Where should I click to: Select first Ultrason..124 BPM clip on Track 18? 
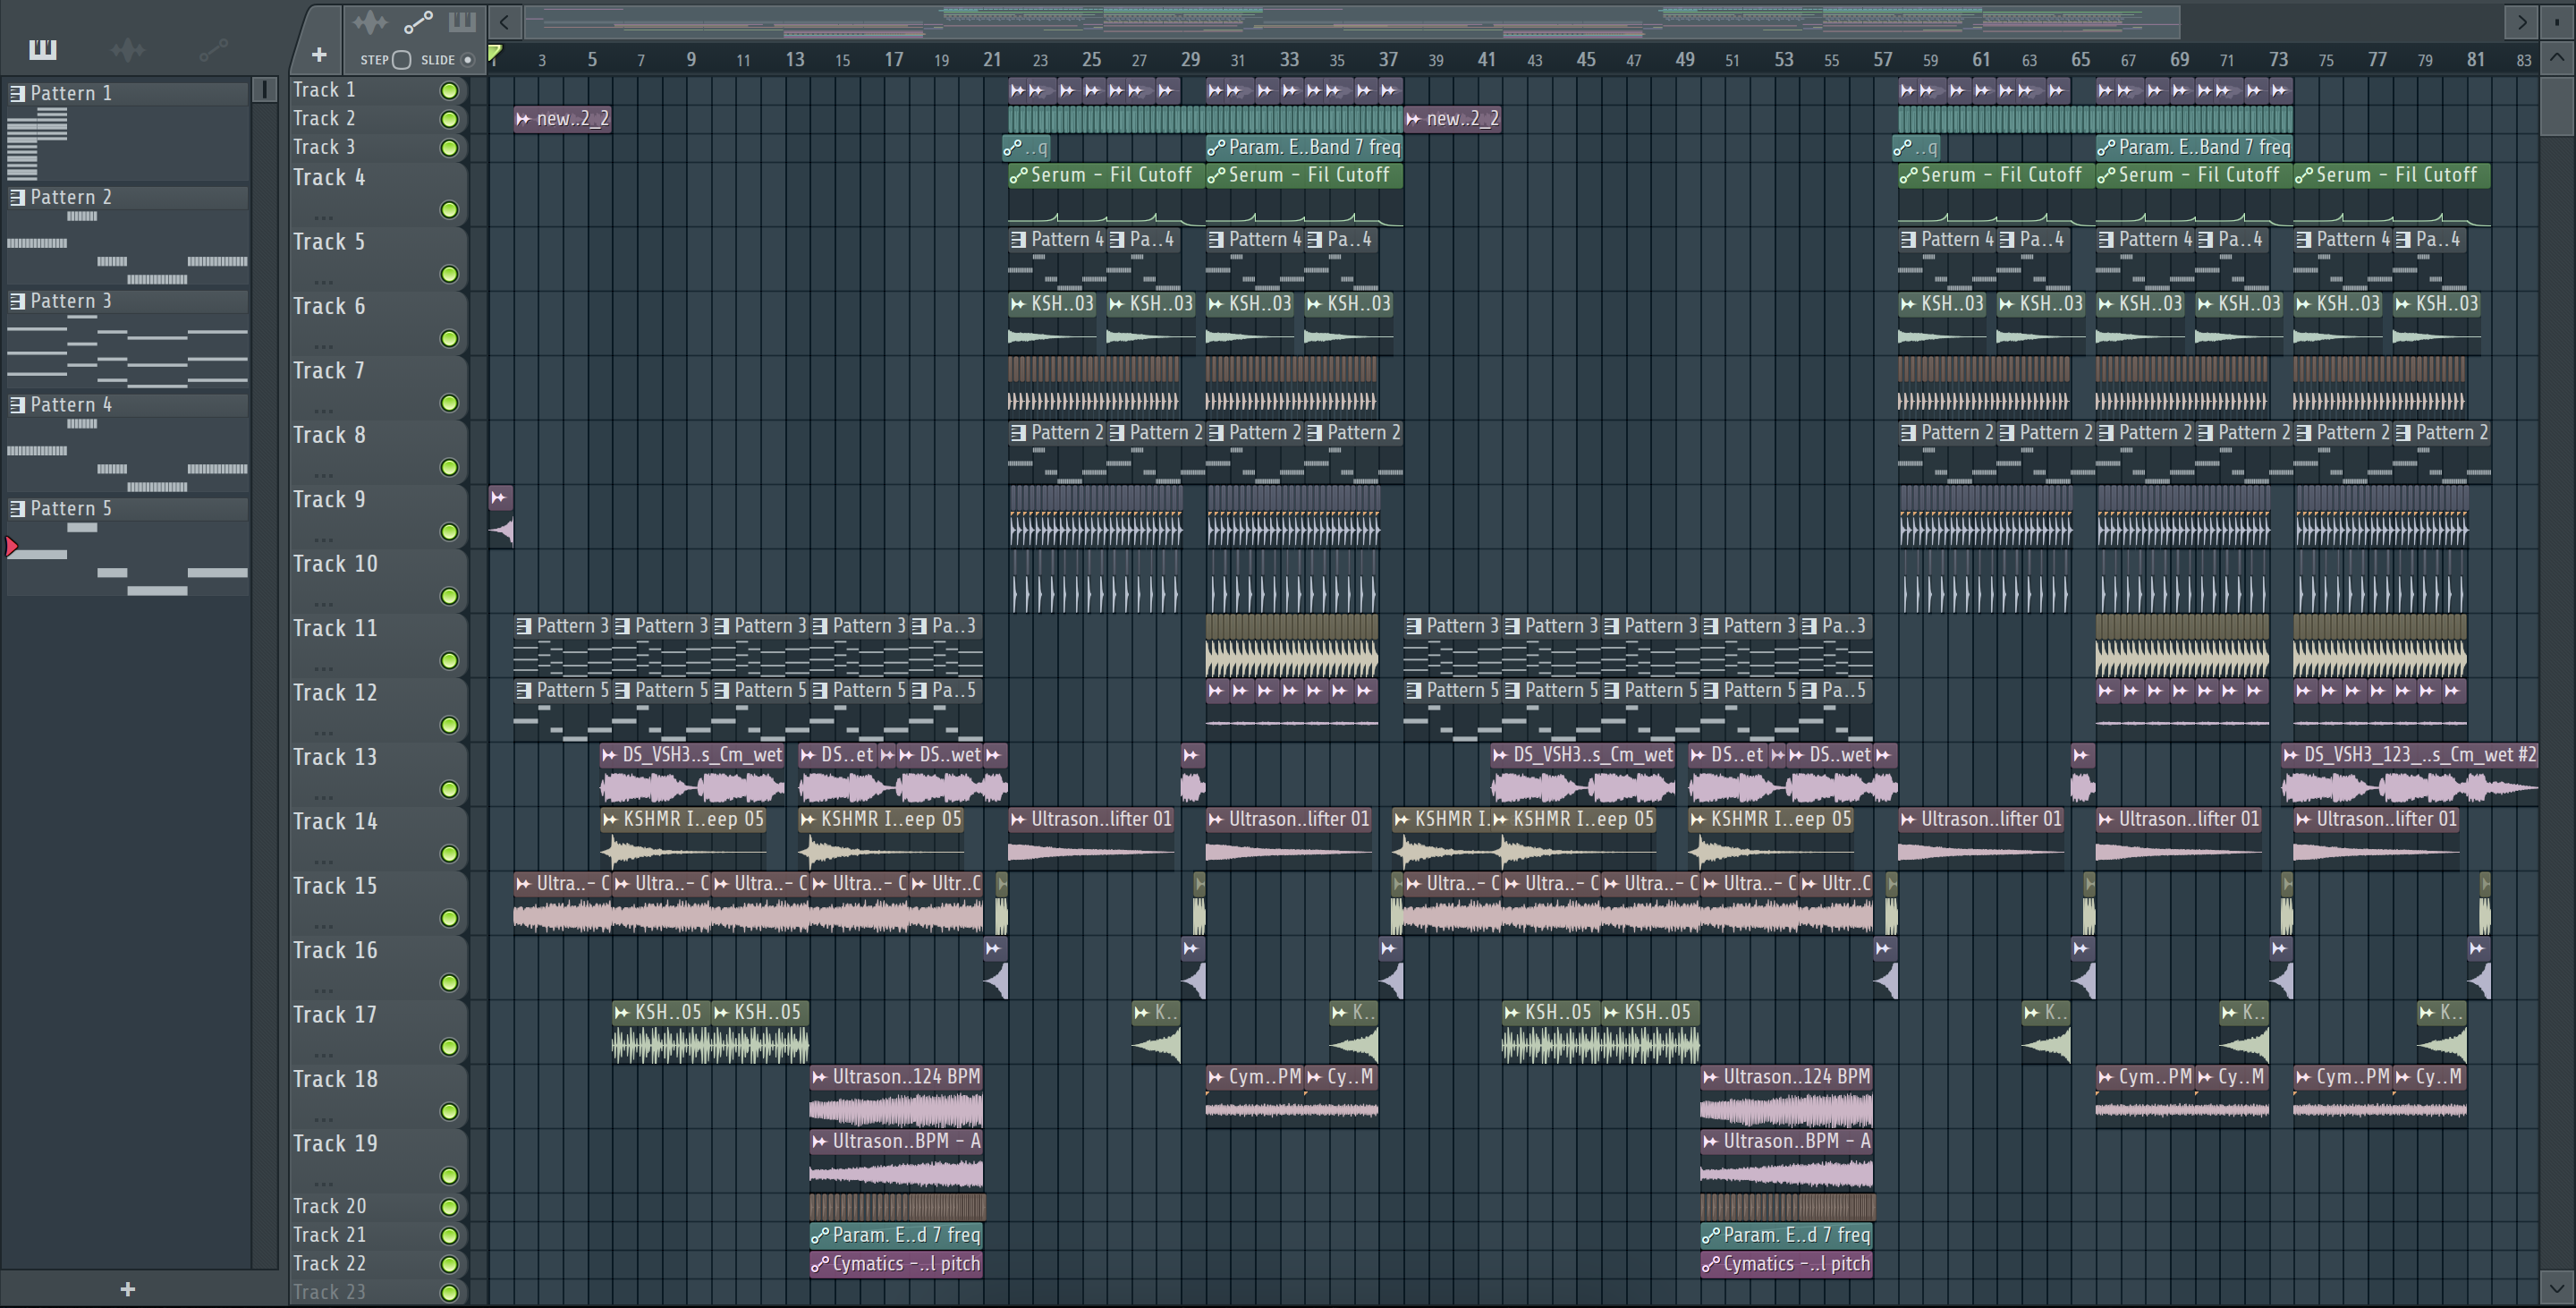tap(896, 1097)
